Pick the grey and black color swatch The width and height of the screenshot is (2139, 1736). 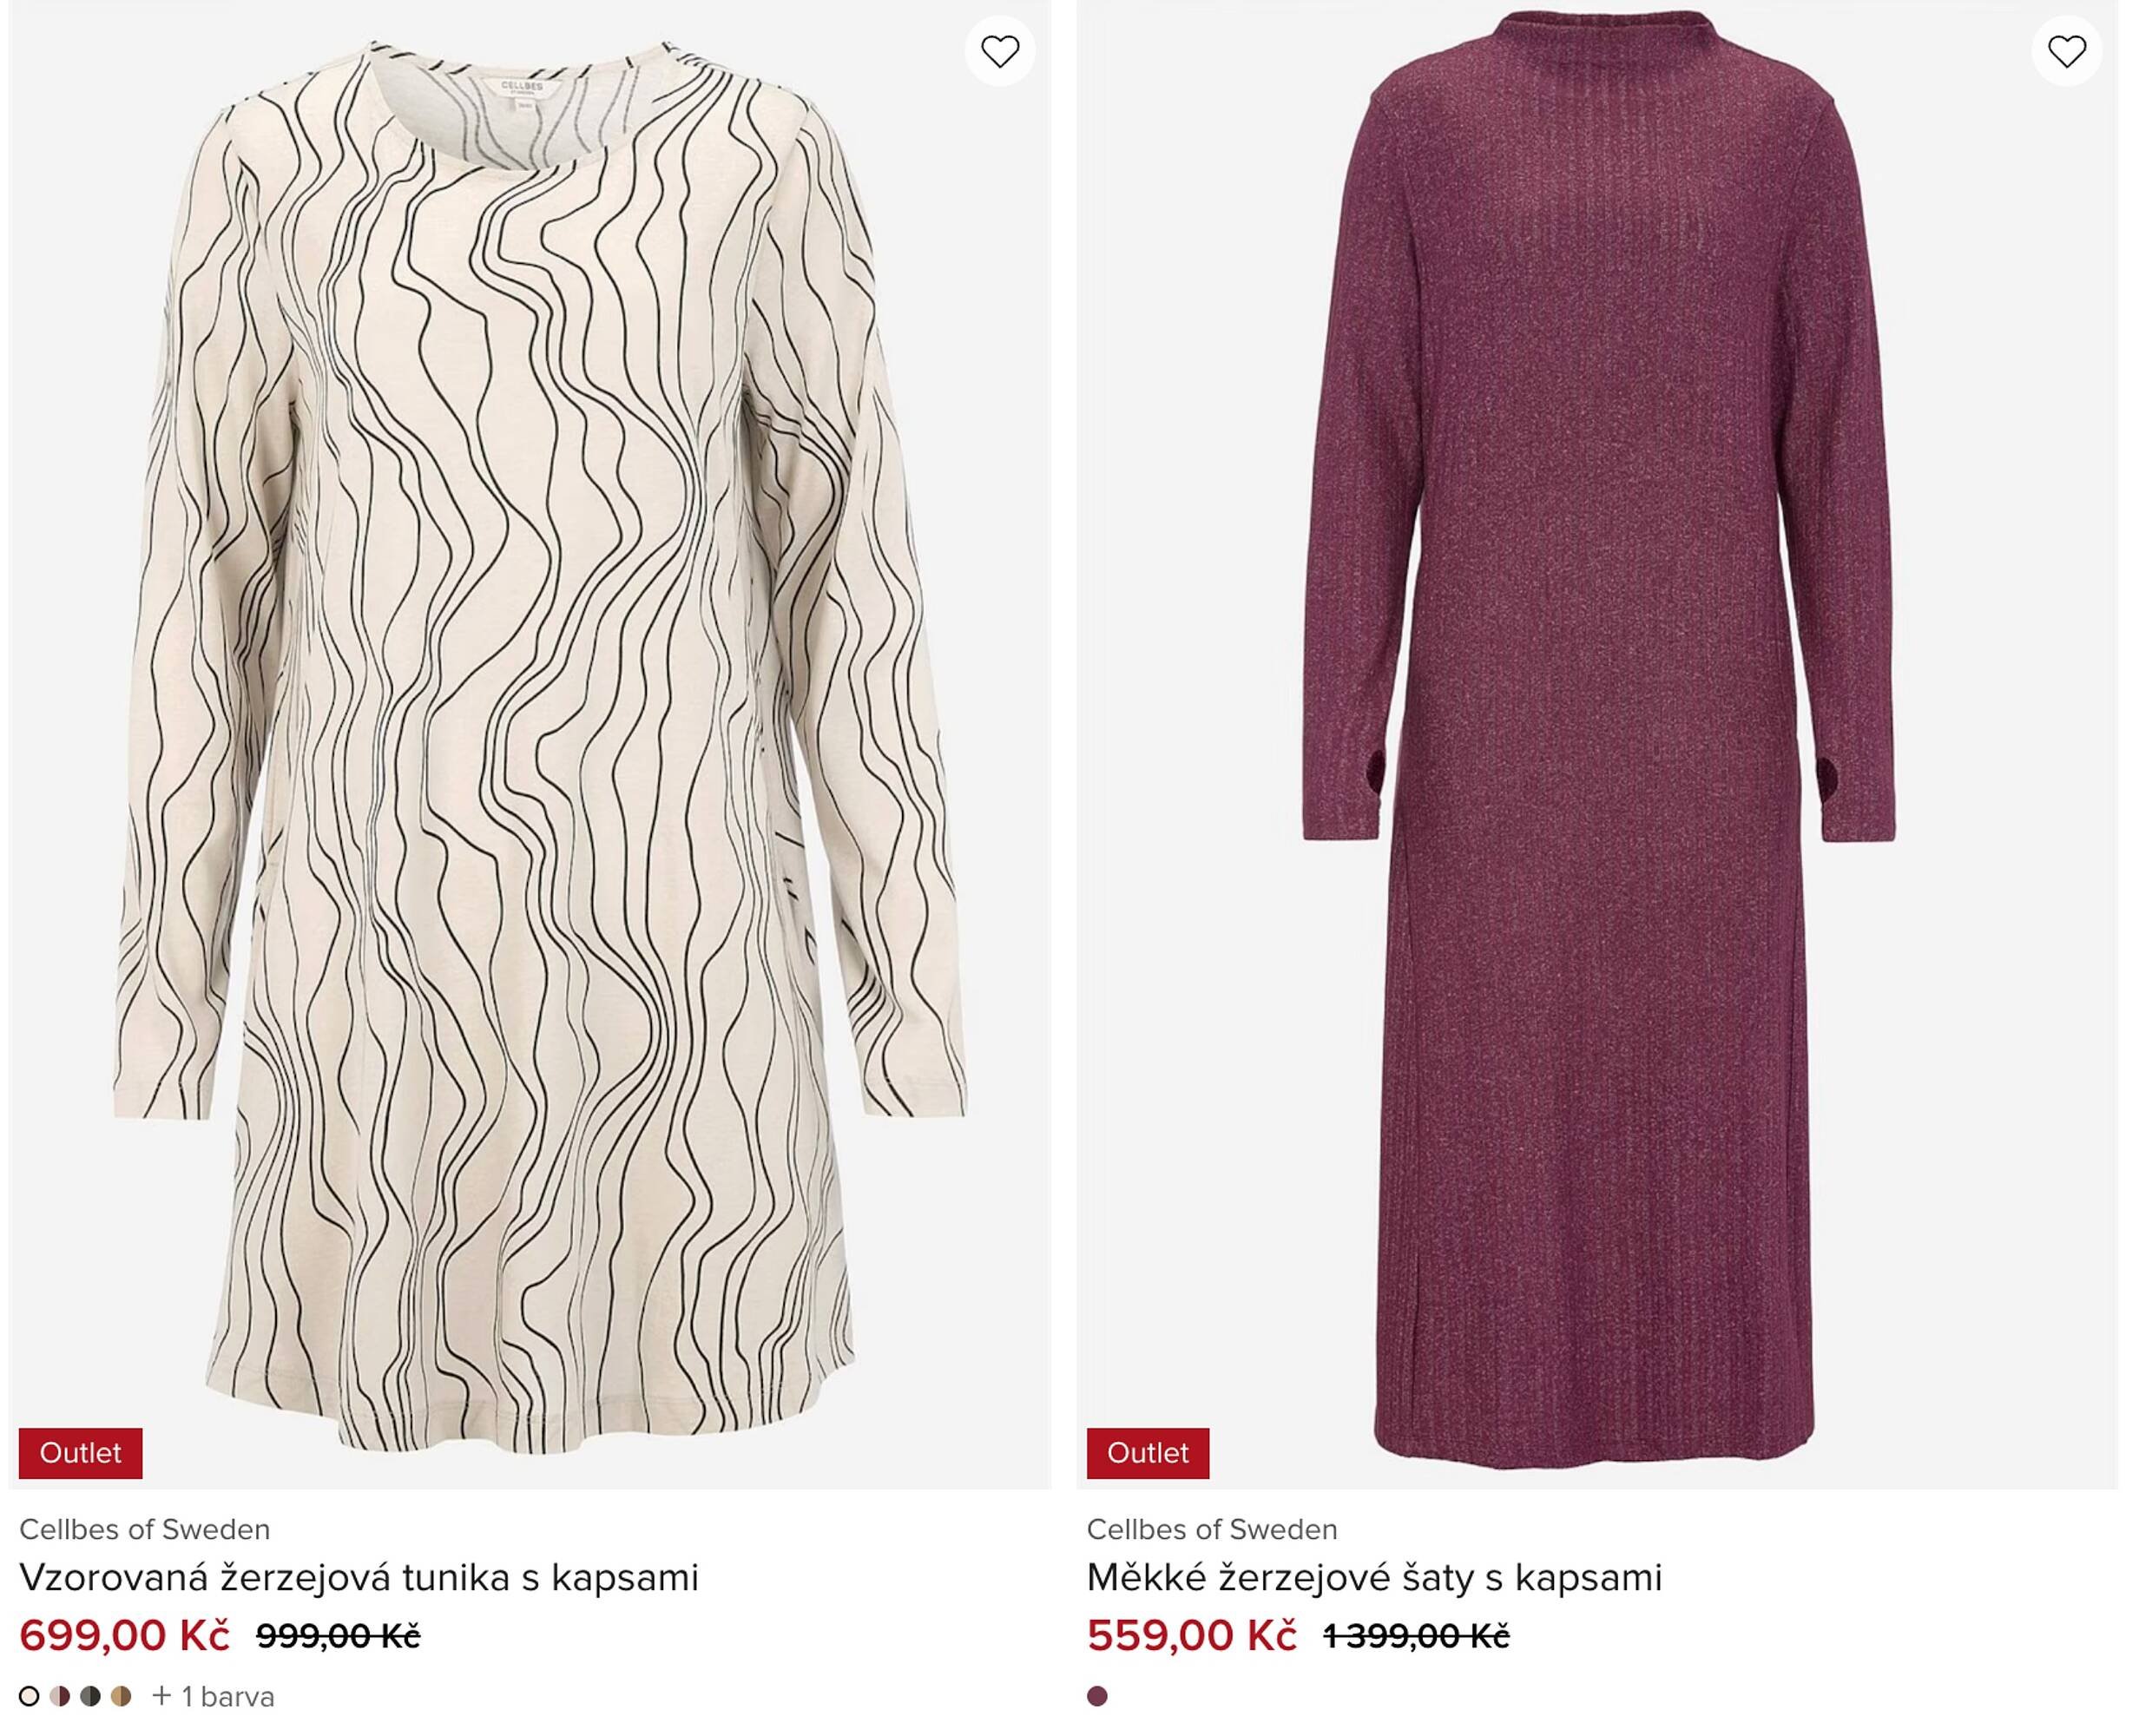click(x=90, y=1696)
